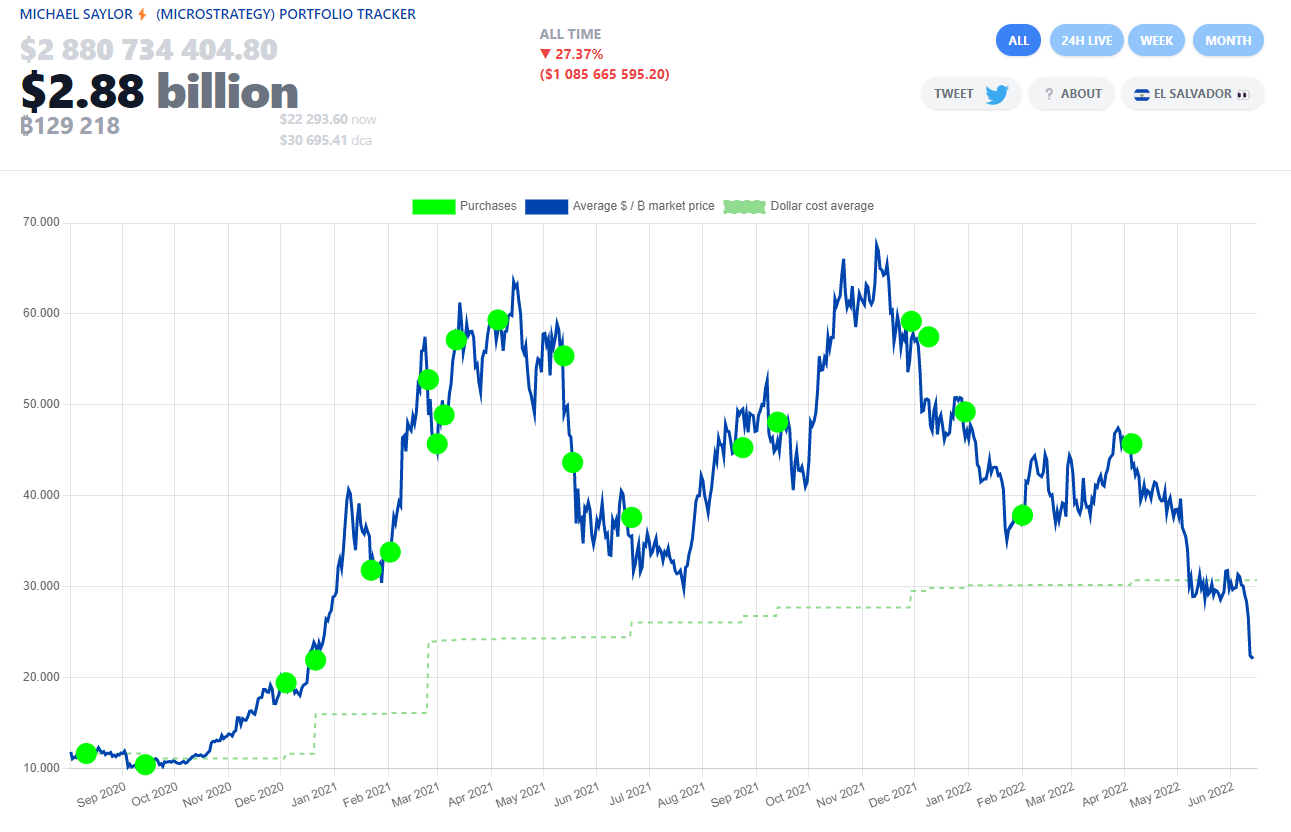The image size is (1291, 832).
Task: Click the Twitter bird icon
Action: 996,94
